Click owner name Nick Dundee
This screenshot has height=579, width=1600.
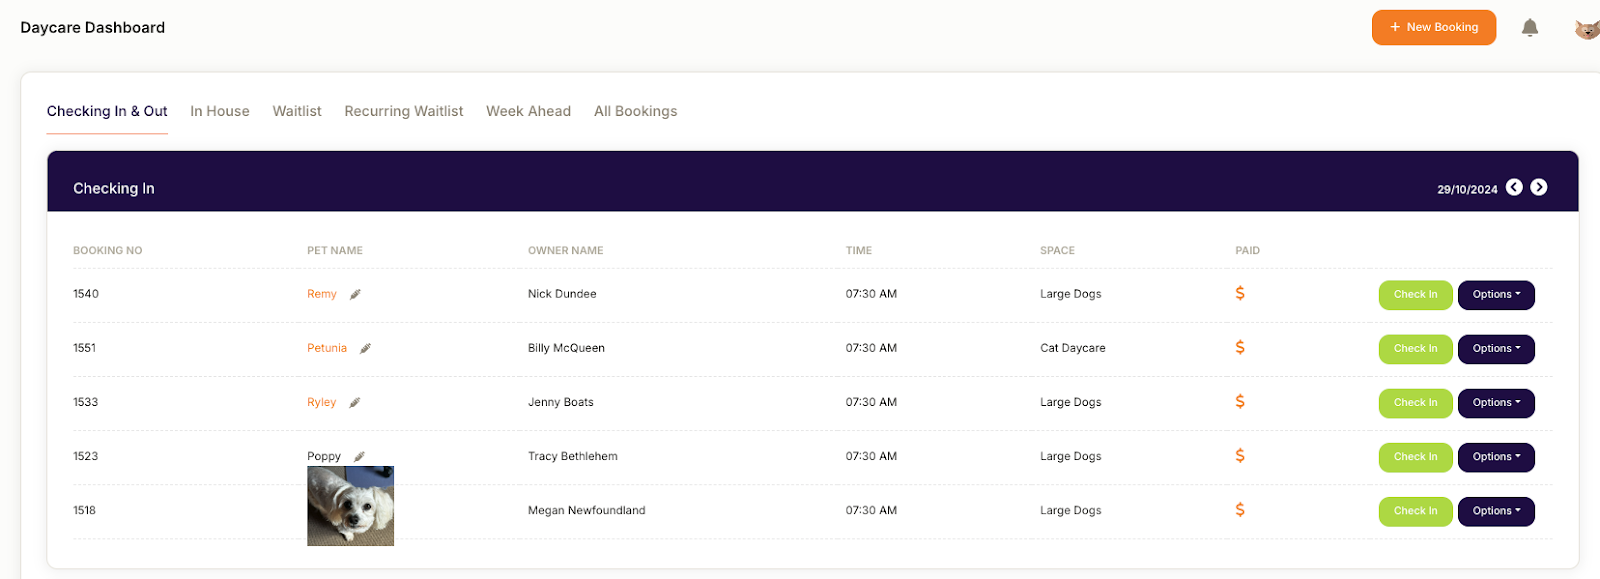point(562,294)
